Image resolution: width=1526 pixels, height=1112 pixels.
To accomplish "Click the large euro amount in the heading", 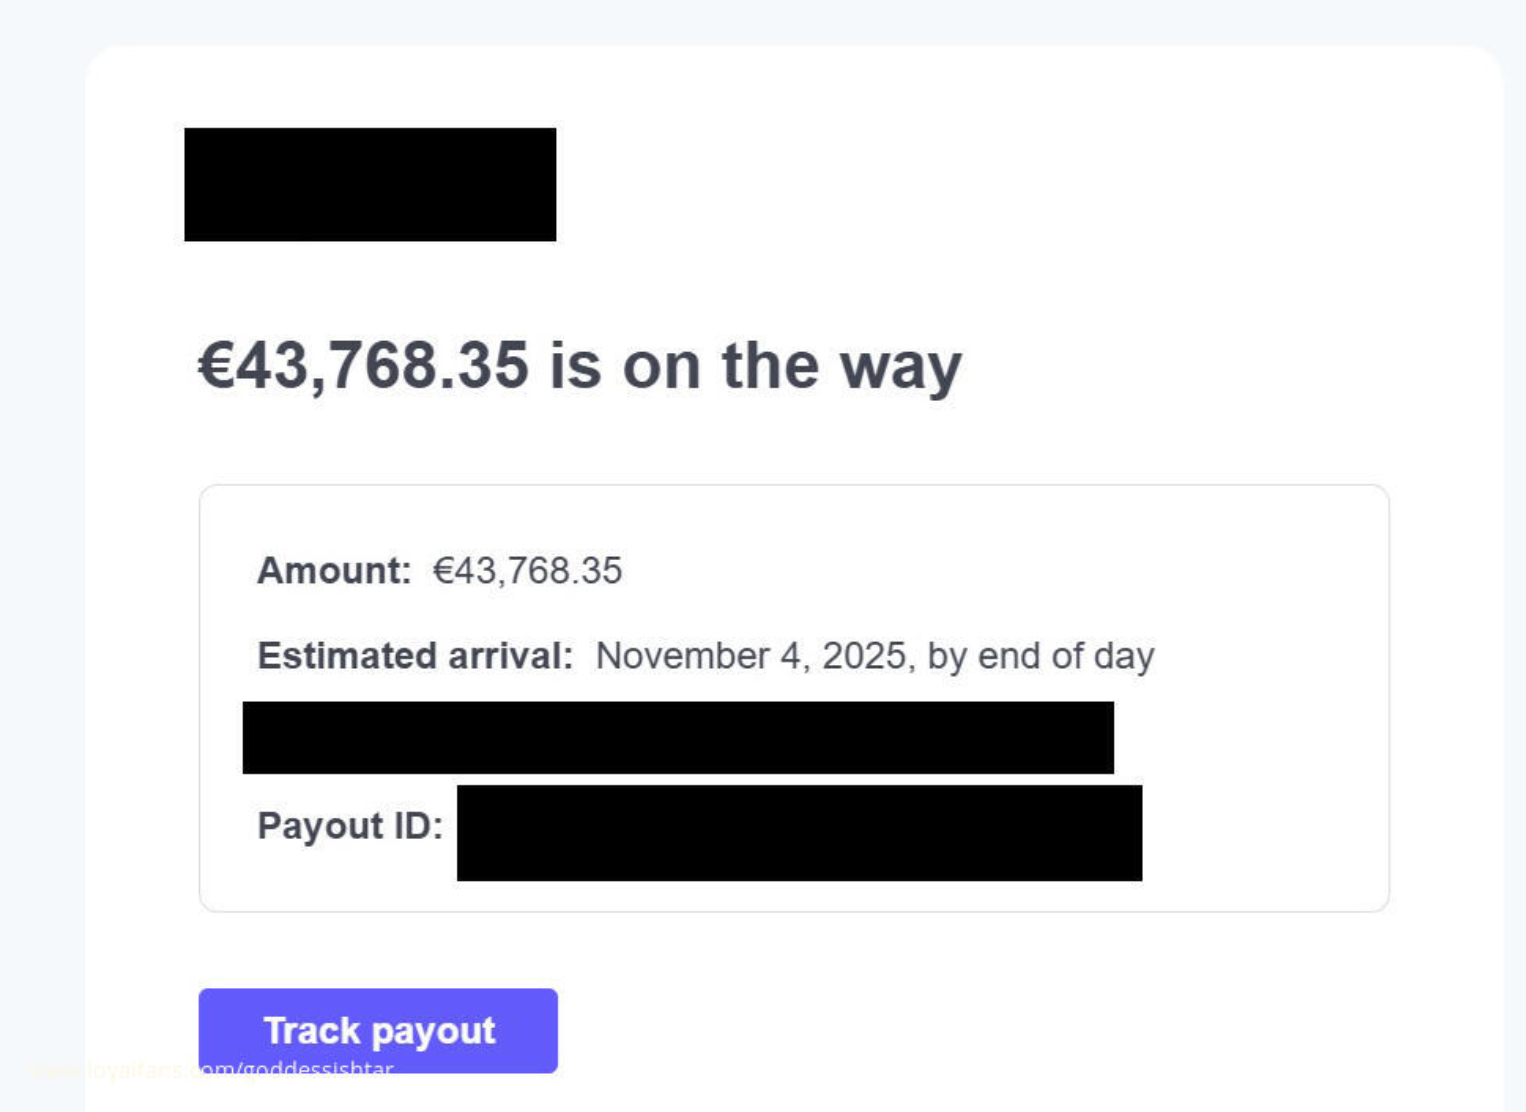I will [x=363, y=365].
